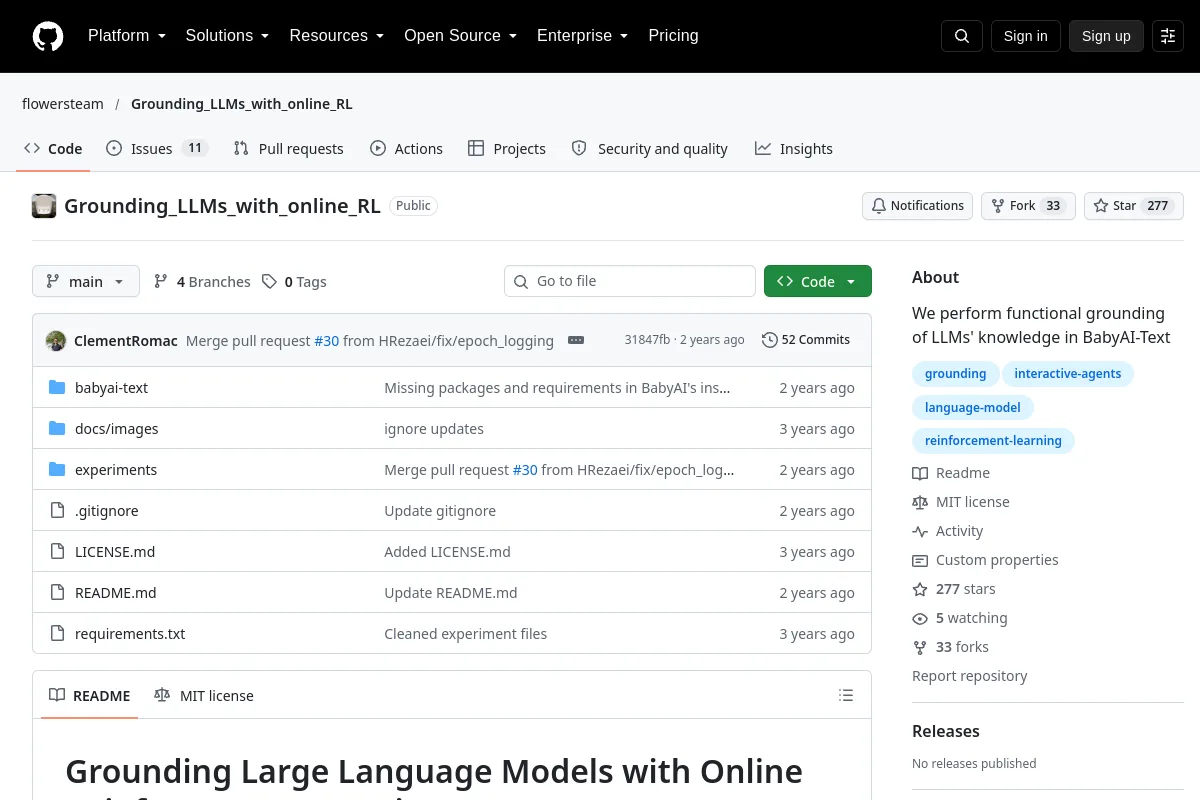Go to Pricing page
The height and width of the screenshot is (800, 1200).
coord(673,36)
